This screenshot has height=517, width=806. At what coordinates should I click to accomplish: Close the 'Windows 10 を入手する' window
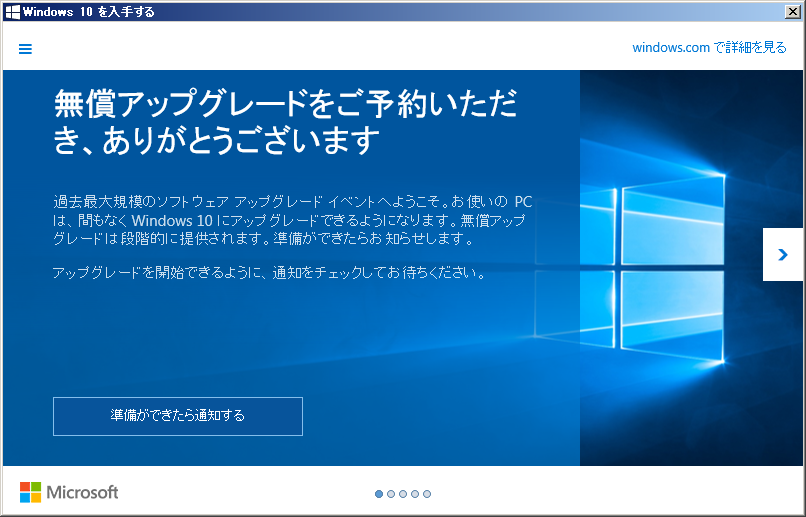pyautogui.click(x=793, y=12)
